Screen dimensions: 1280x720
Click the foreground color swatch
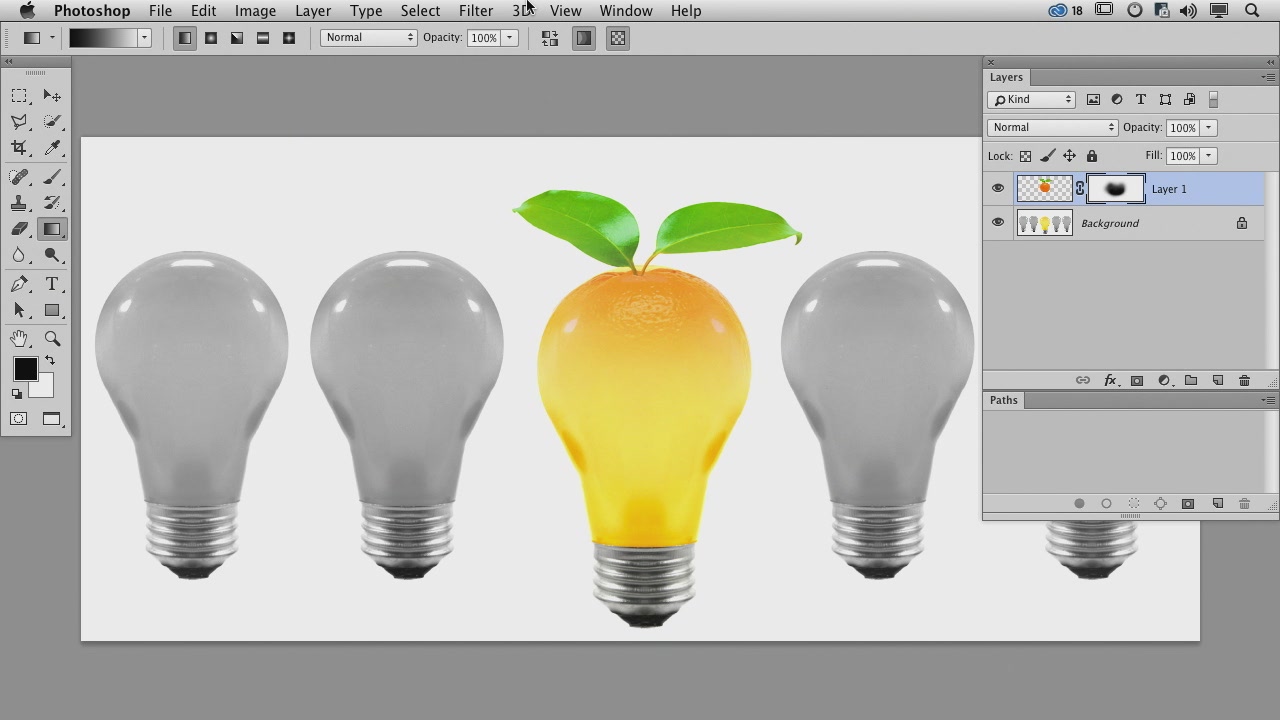pyautogui.click(x=25, y=369)
